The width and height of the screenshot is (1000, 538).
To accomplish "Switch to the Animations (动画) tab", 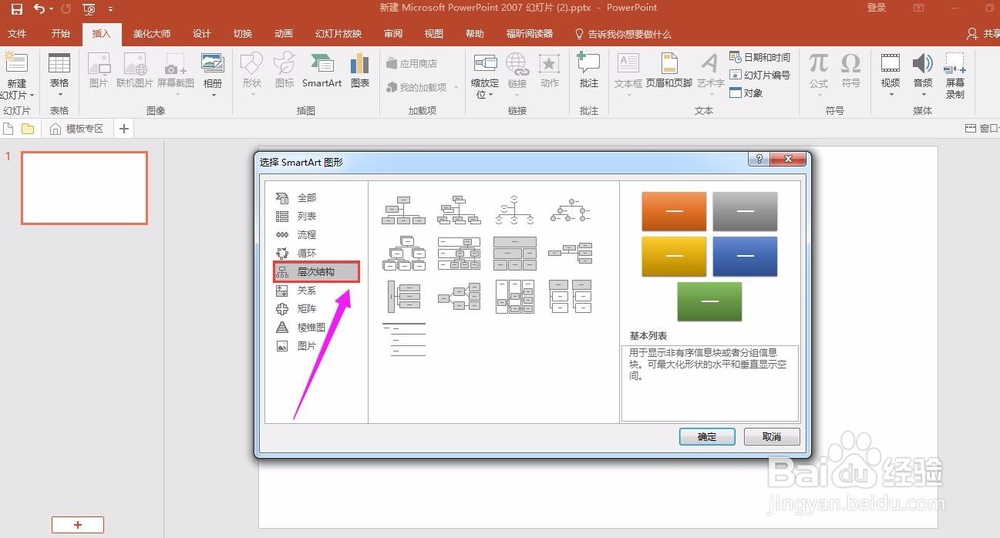I will click(283, 34).
